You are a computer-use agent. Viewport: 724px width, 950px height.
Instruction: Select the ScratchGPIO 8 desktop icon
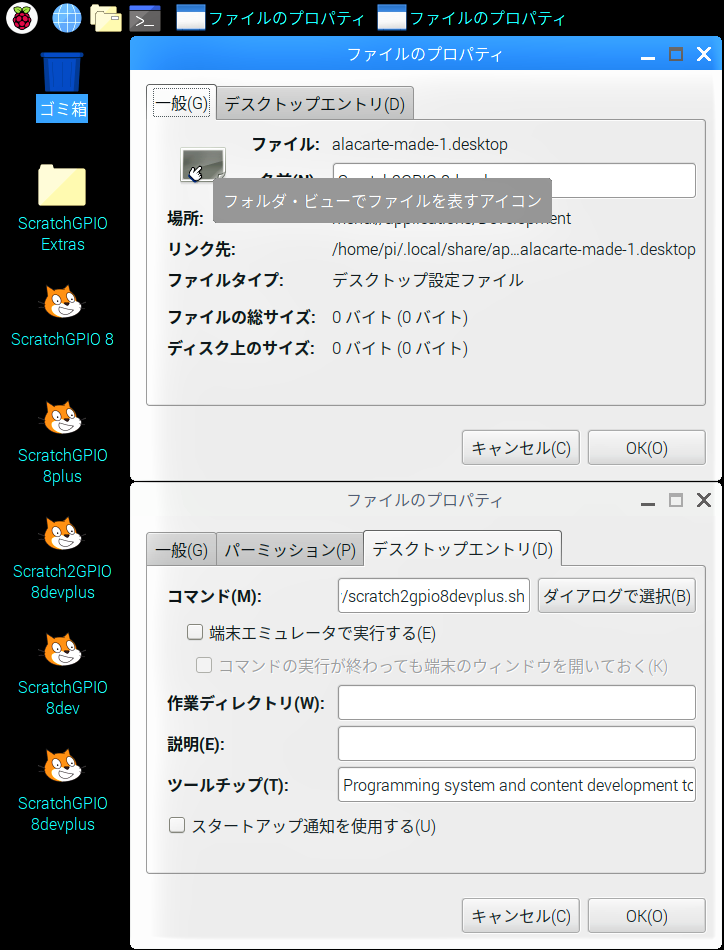62,316
